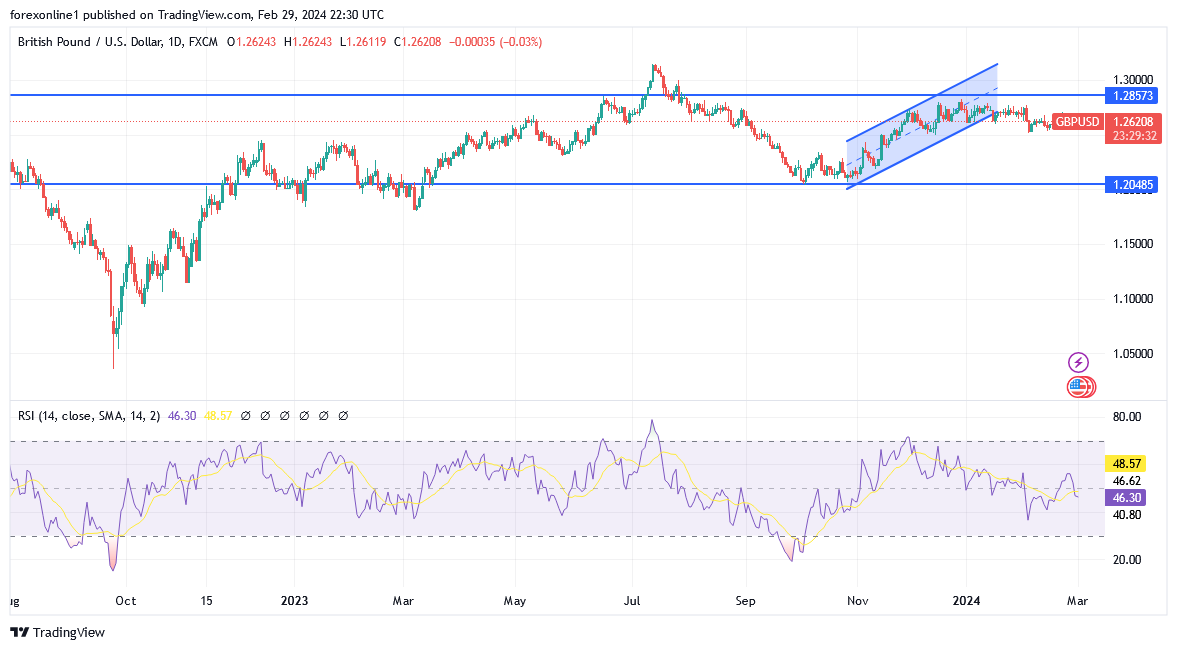Viewport: 1177px width, 650px height.
Task: Click the 2024 label on the time axis
Action: pyautogui.click(x=965, y=601)
